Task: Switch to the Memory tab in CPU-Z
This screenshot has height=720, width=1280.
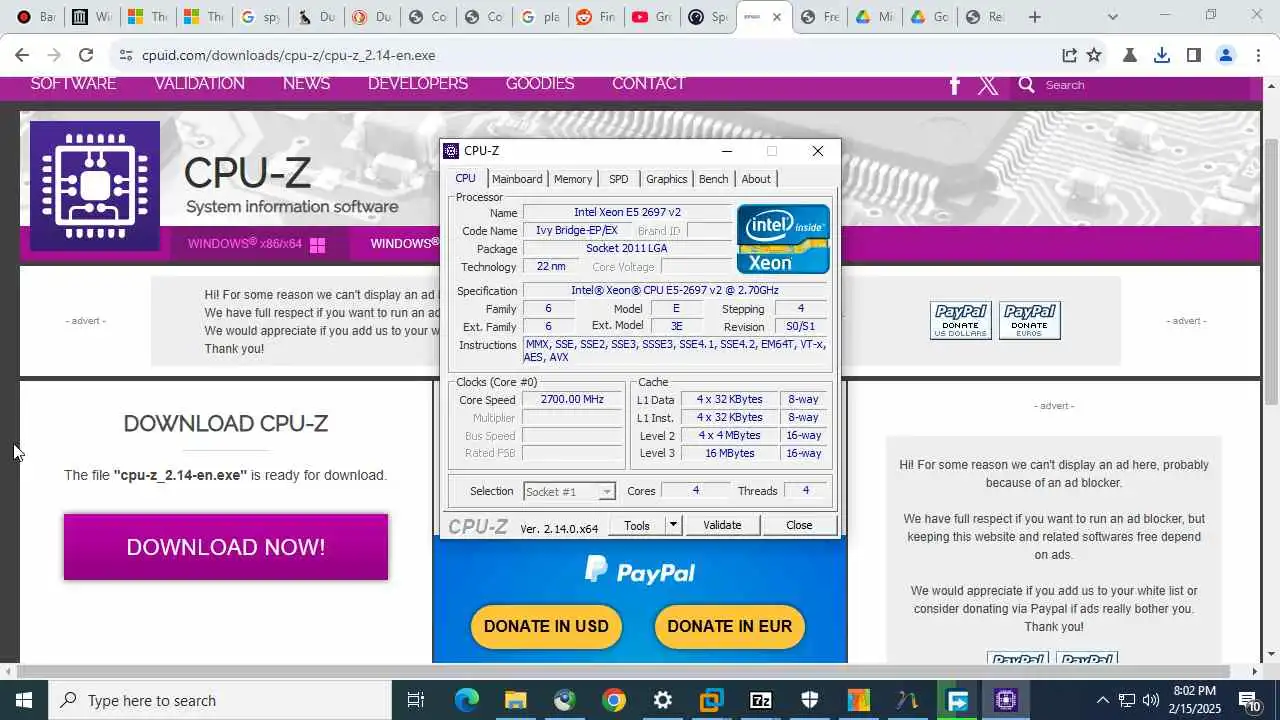Action: pos(573,179)
